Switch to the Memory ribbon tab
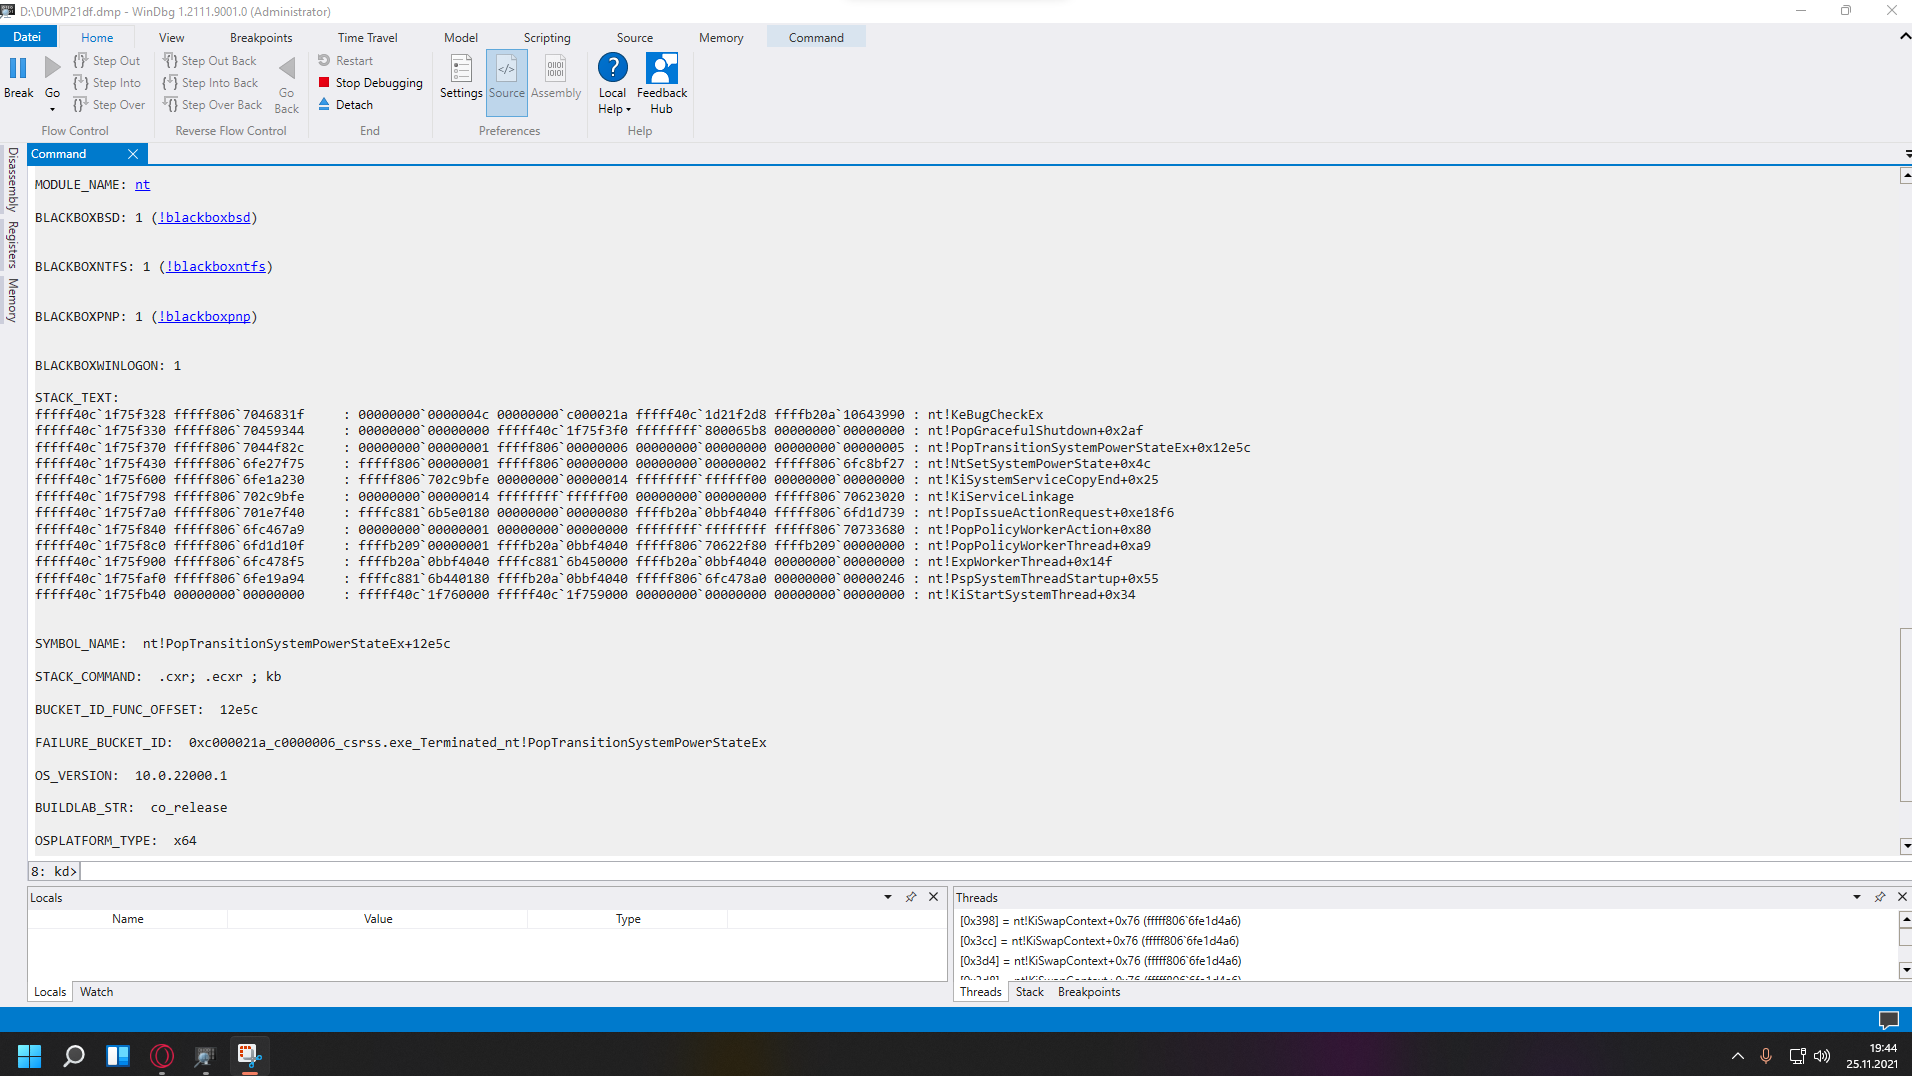 tap(721, 38)
